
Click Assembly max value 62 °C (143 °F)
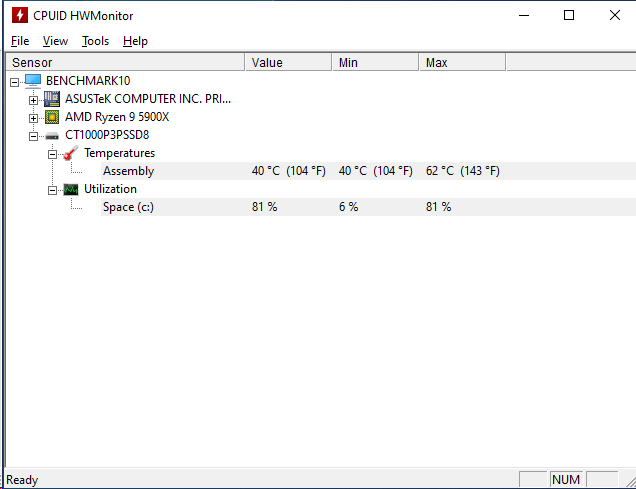point(462,171)
